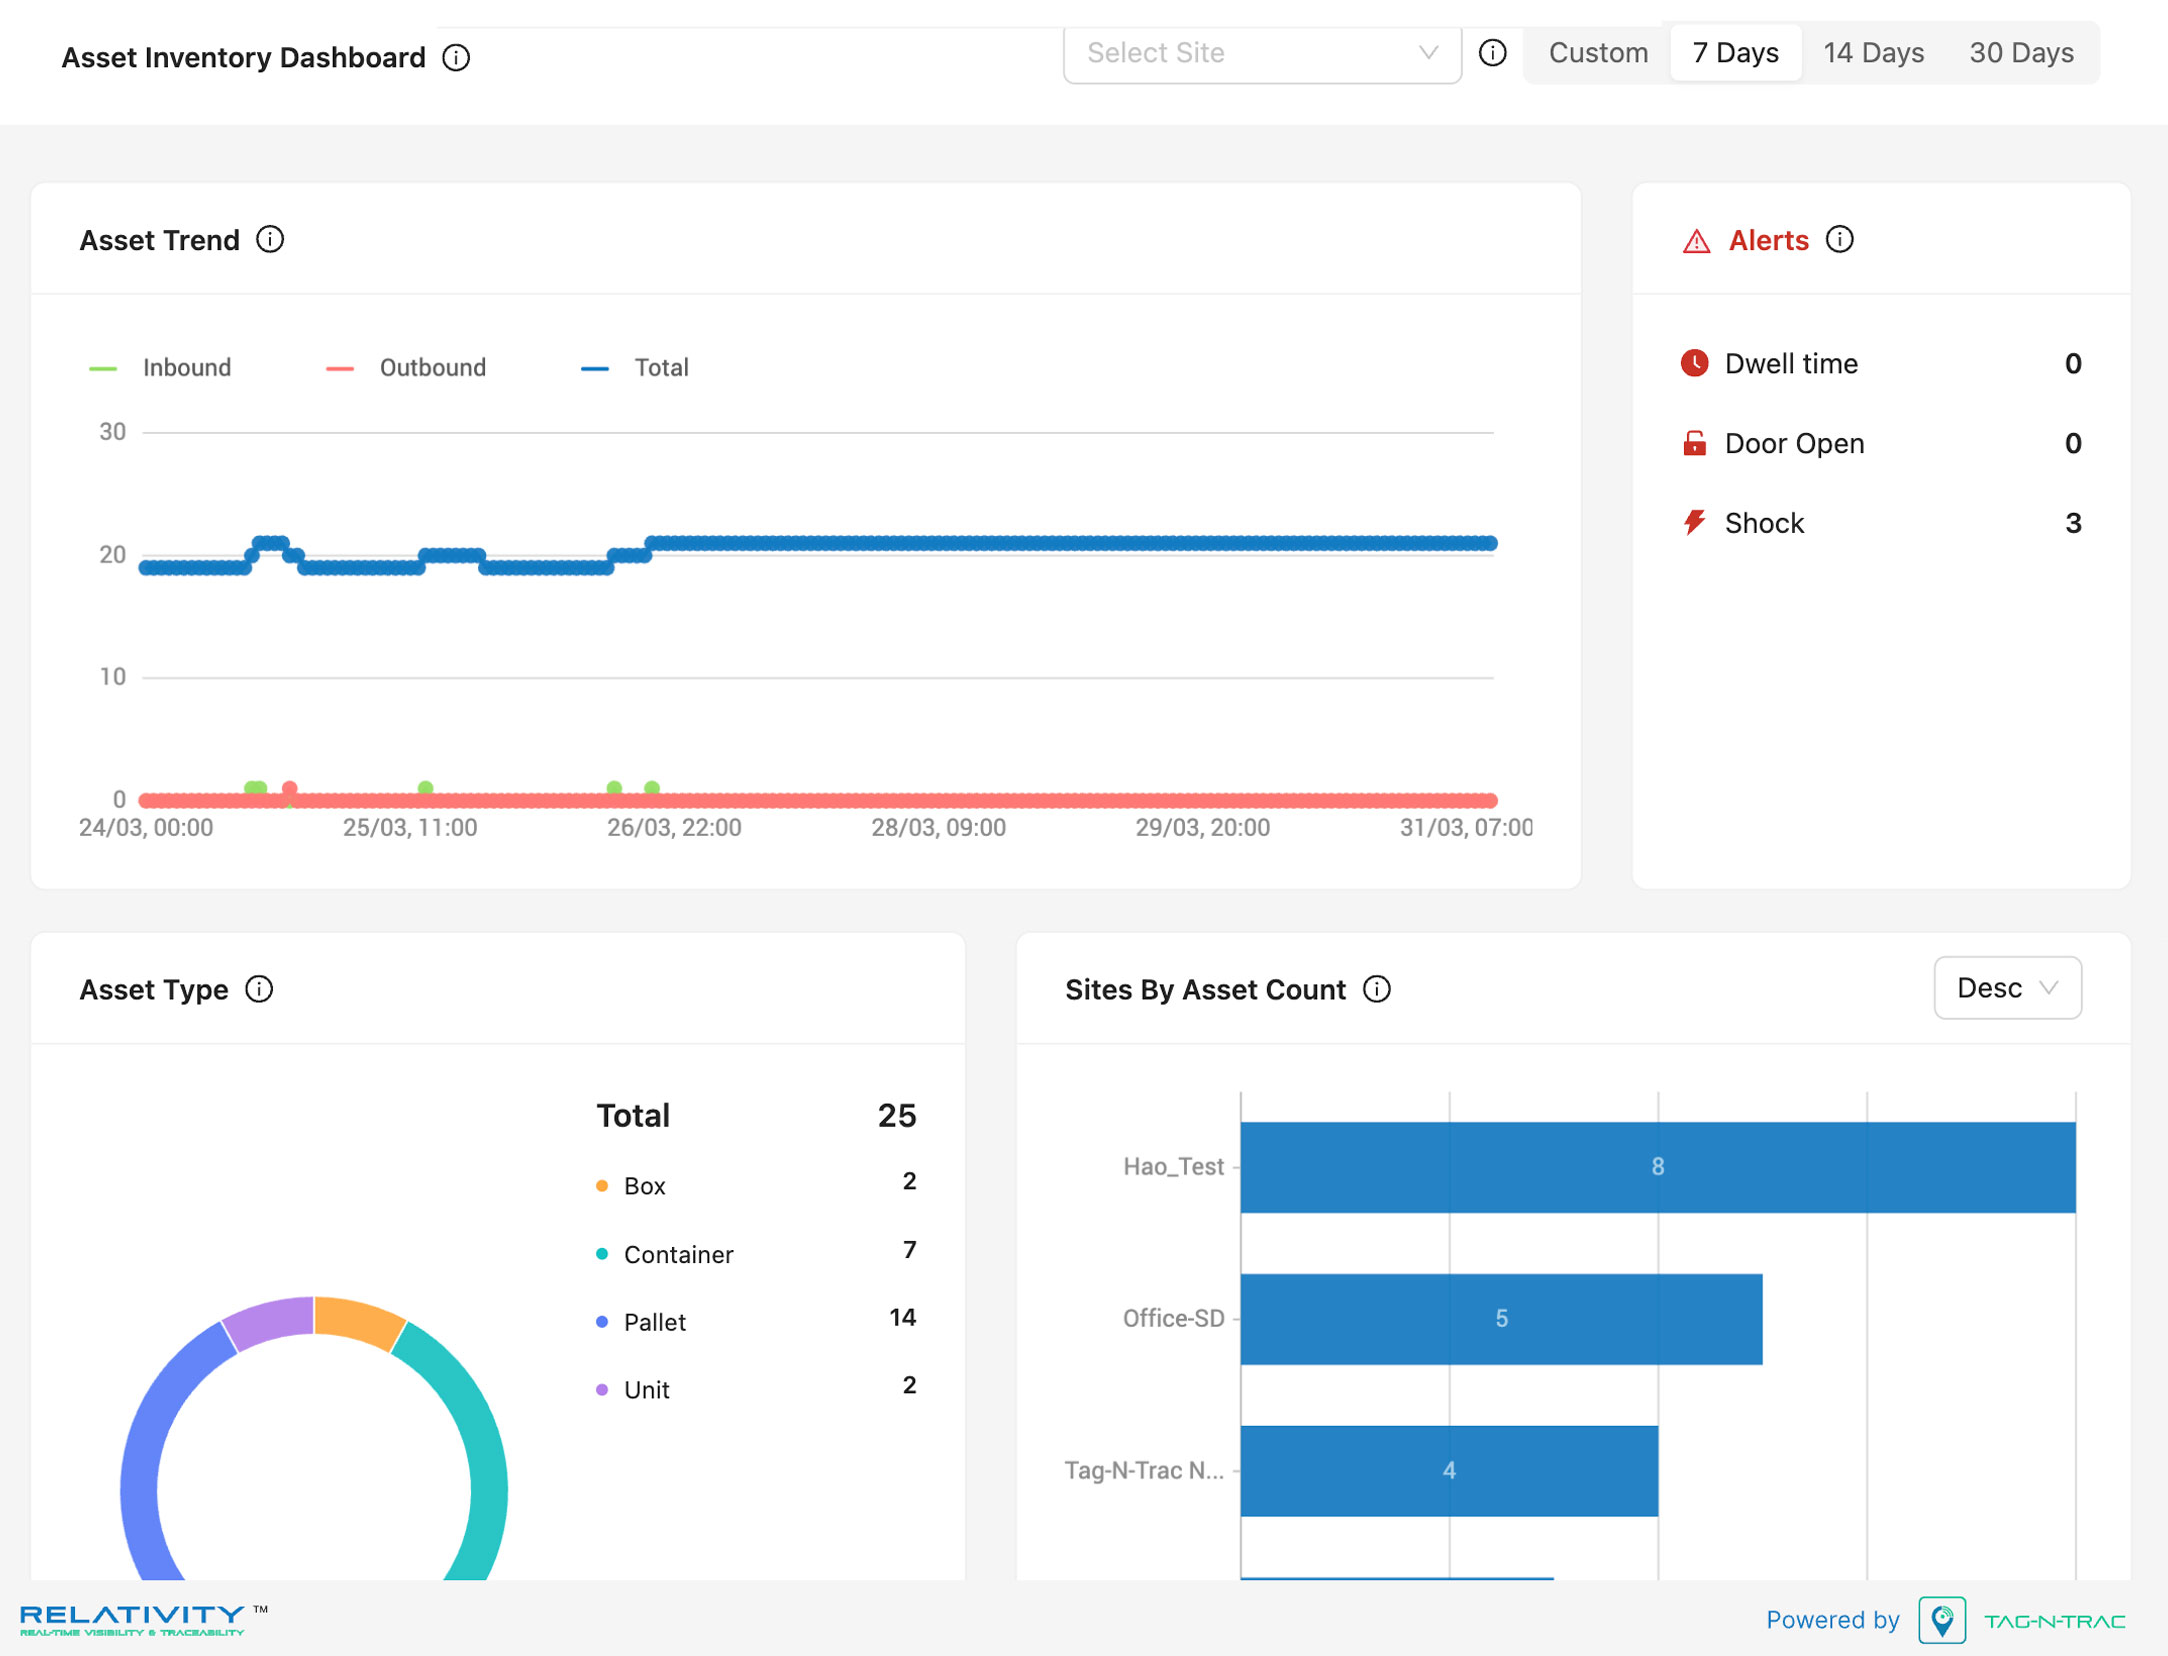Switch to the 30 Days range
Viewport: 2168px width, 1656px height.
tap(2021, 53)
